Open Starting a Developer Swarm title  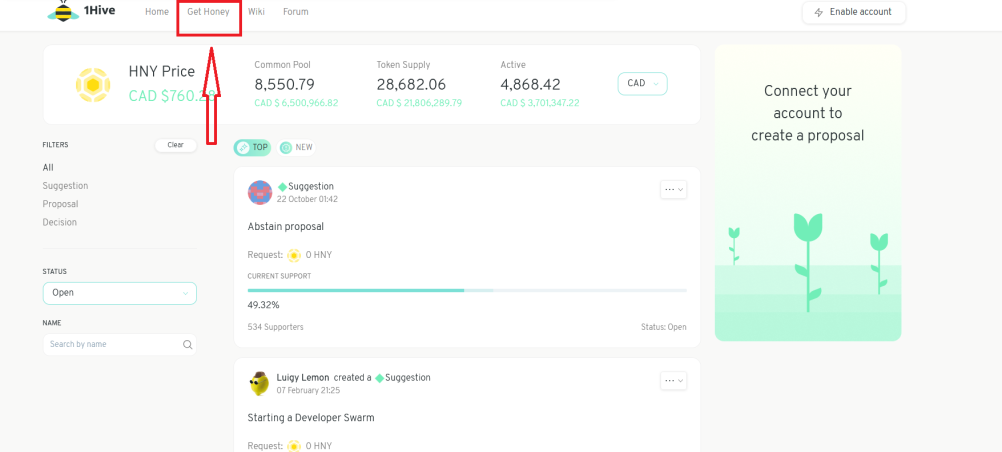click(311, 417)
